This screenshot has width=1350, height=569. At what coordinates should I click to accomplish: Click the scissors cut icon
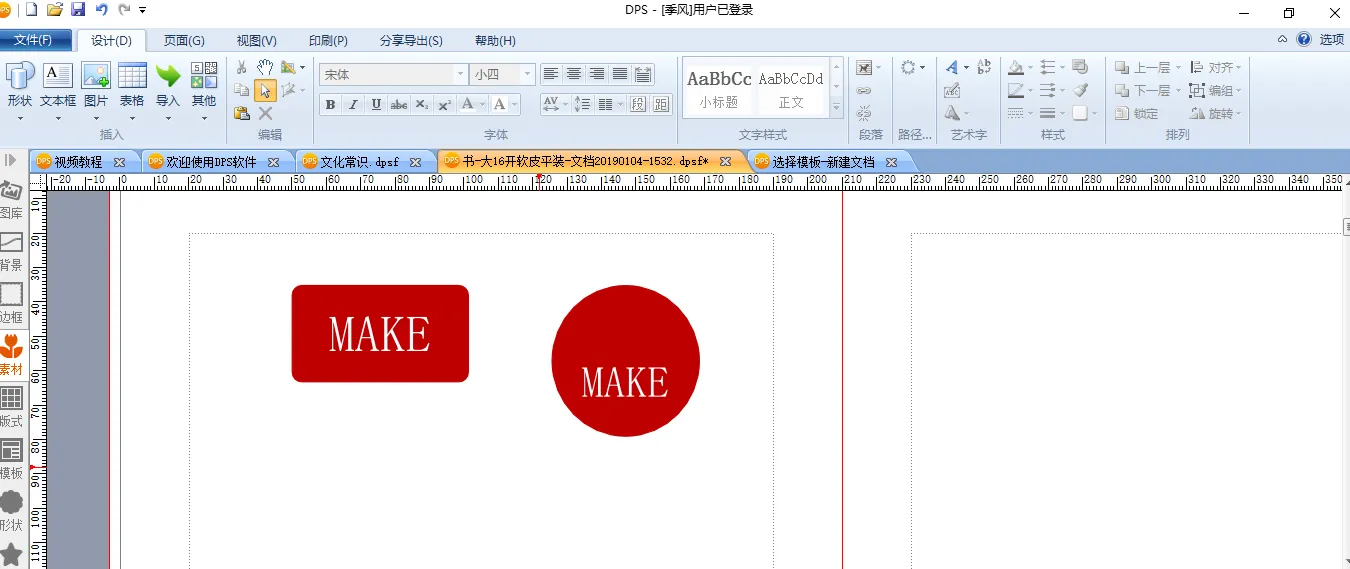(241, 67)
